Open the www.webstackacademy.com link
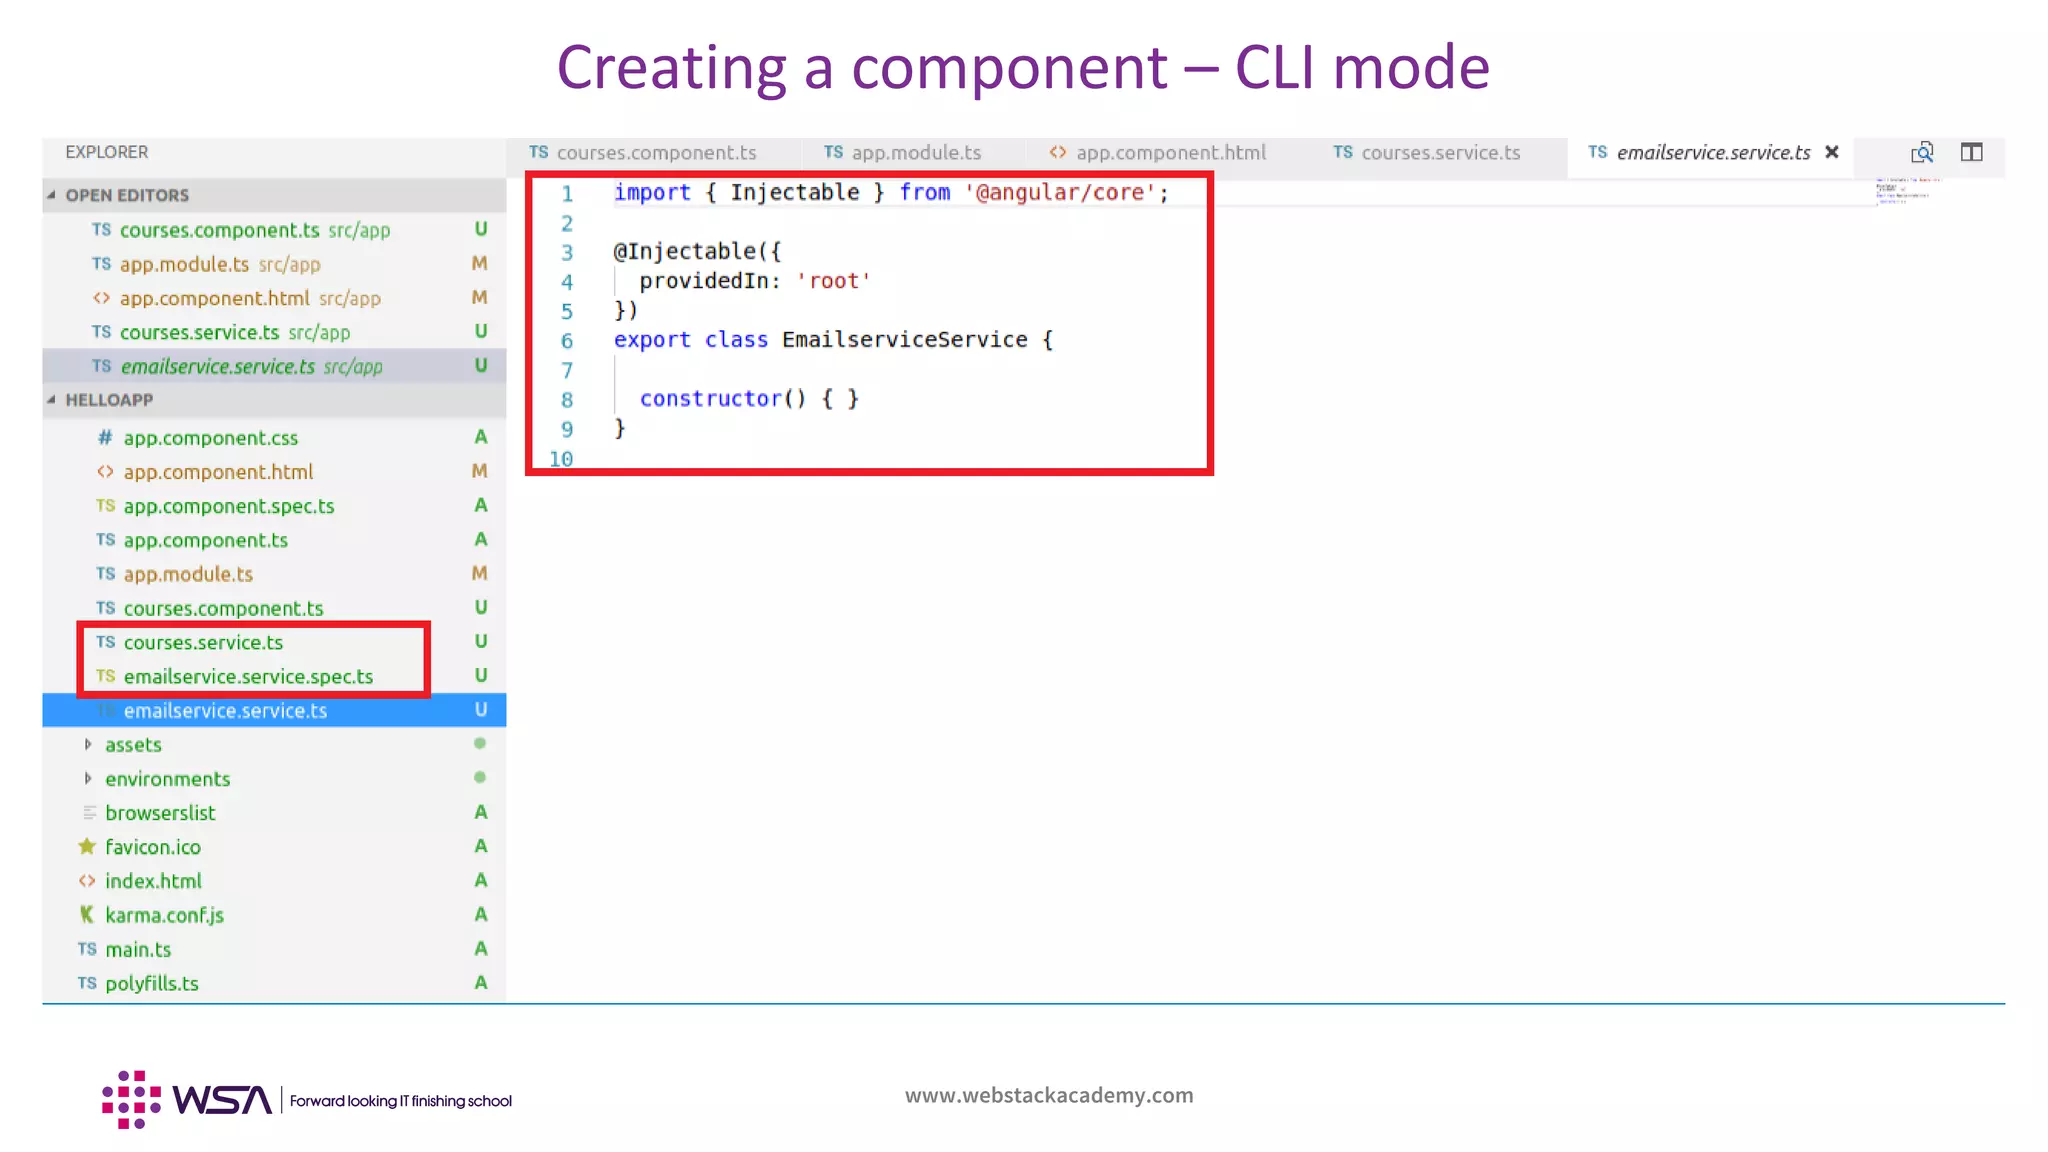Viewport: 2048px width, 1152px height. click(1049, 1095)
